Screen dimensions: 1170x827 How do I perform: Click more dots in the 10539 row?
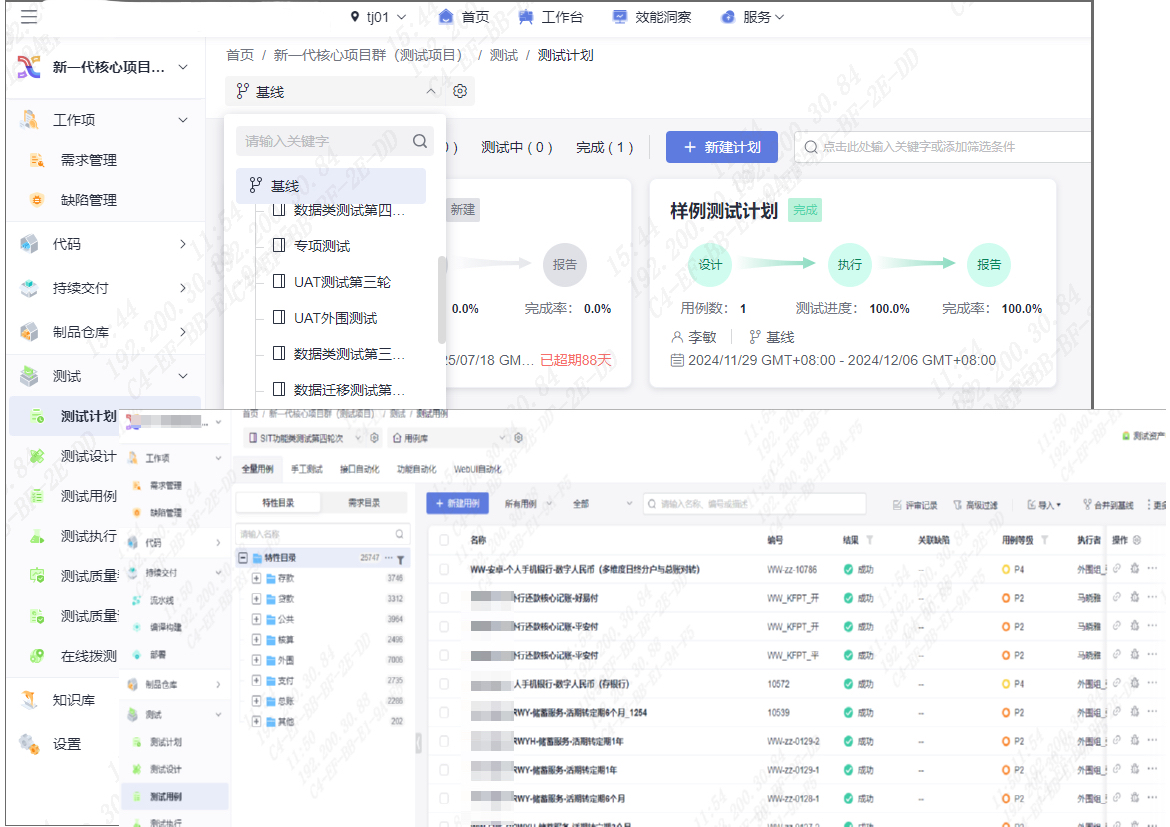pyautogui.click(x=1153, y=712)
